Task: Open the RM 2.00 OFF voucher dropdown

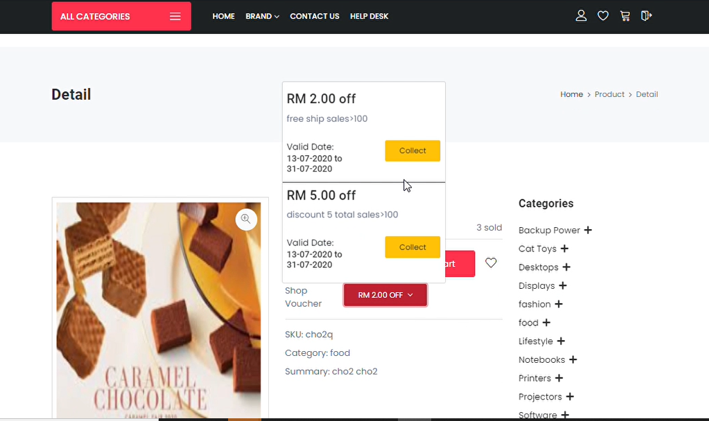Action: [x=385, y=295]
